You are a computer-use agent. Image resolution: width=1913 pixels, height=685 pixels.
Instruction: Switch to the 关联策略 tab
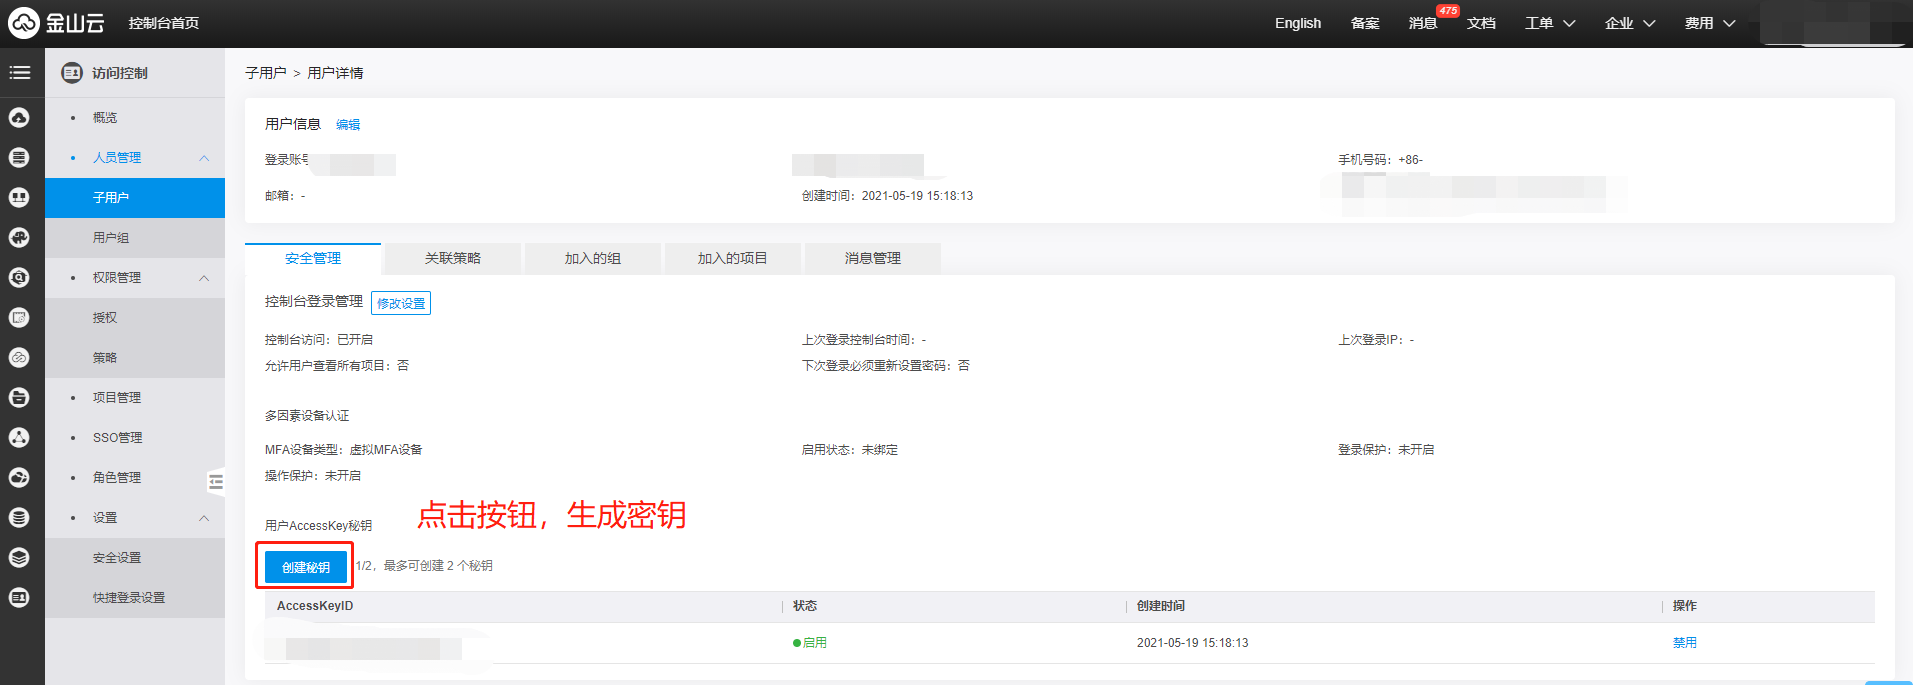pyautogui.click(x=453, y=258)
